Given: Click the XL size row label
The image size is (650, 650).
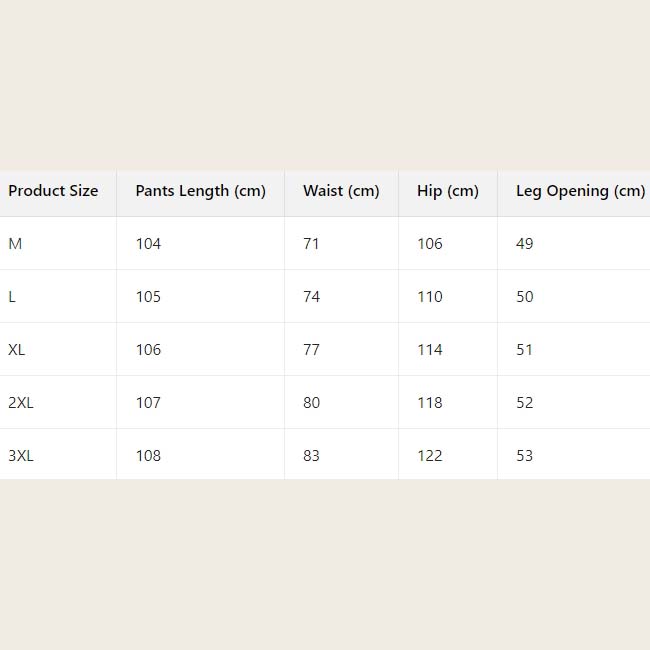Looking at the screenshot, I should point(17,350).
